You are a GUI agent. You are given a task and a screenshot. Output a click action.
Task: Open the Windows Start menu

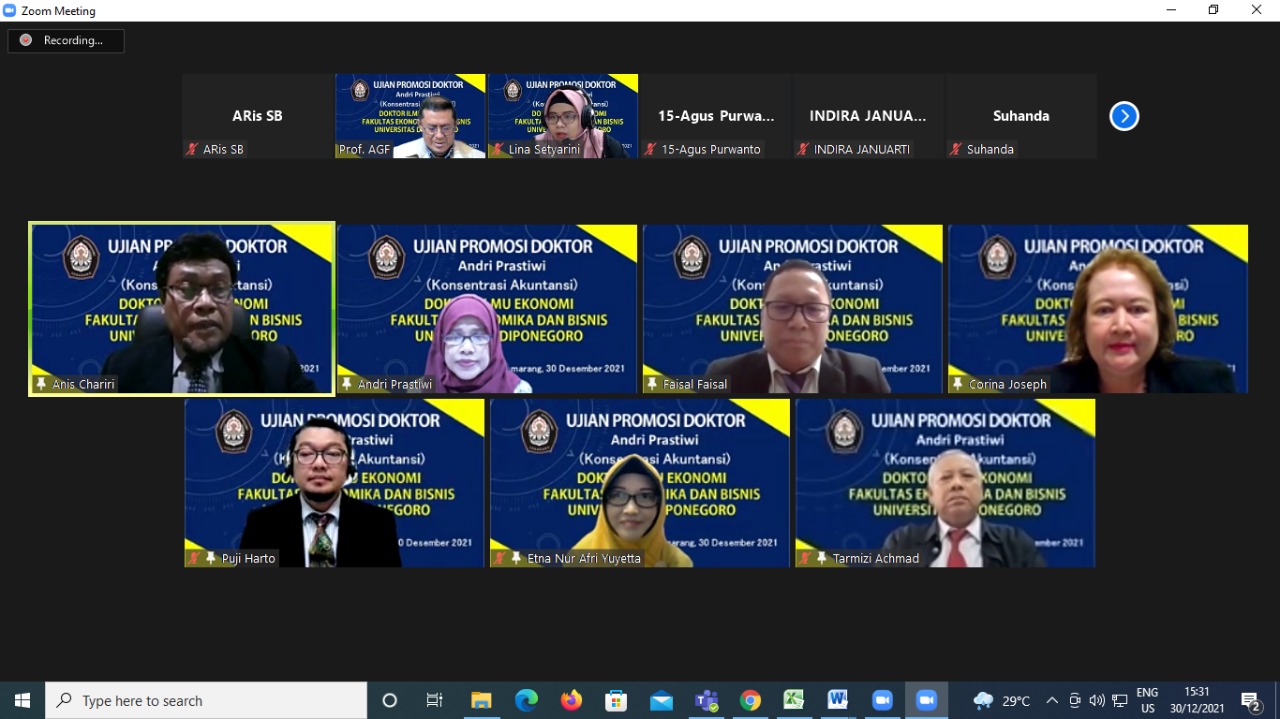tap(22, 700)
